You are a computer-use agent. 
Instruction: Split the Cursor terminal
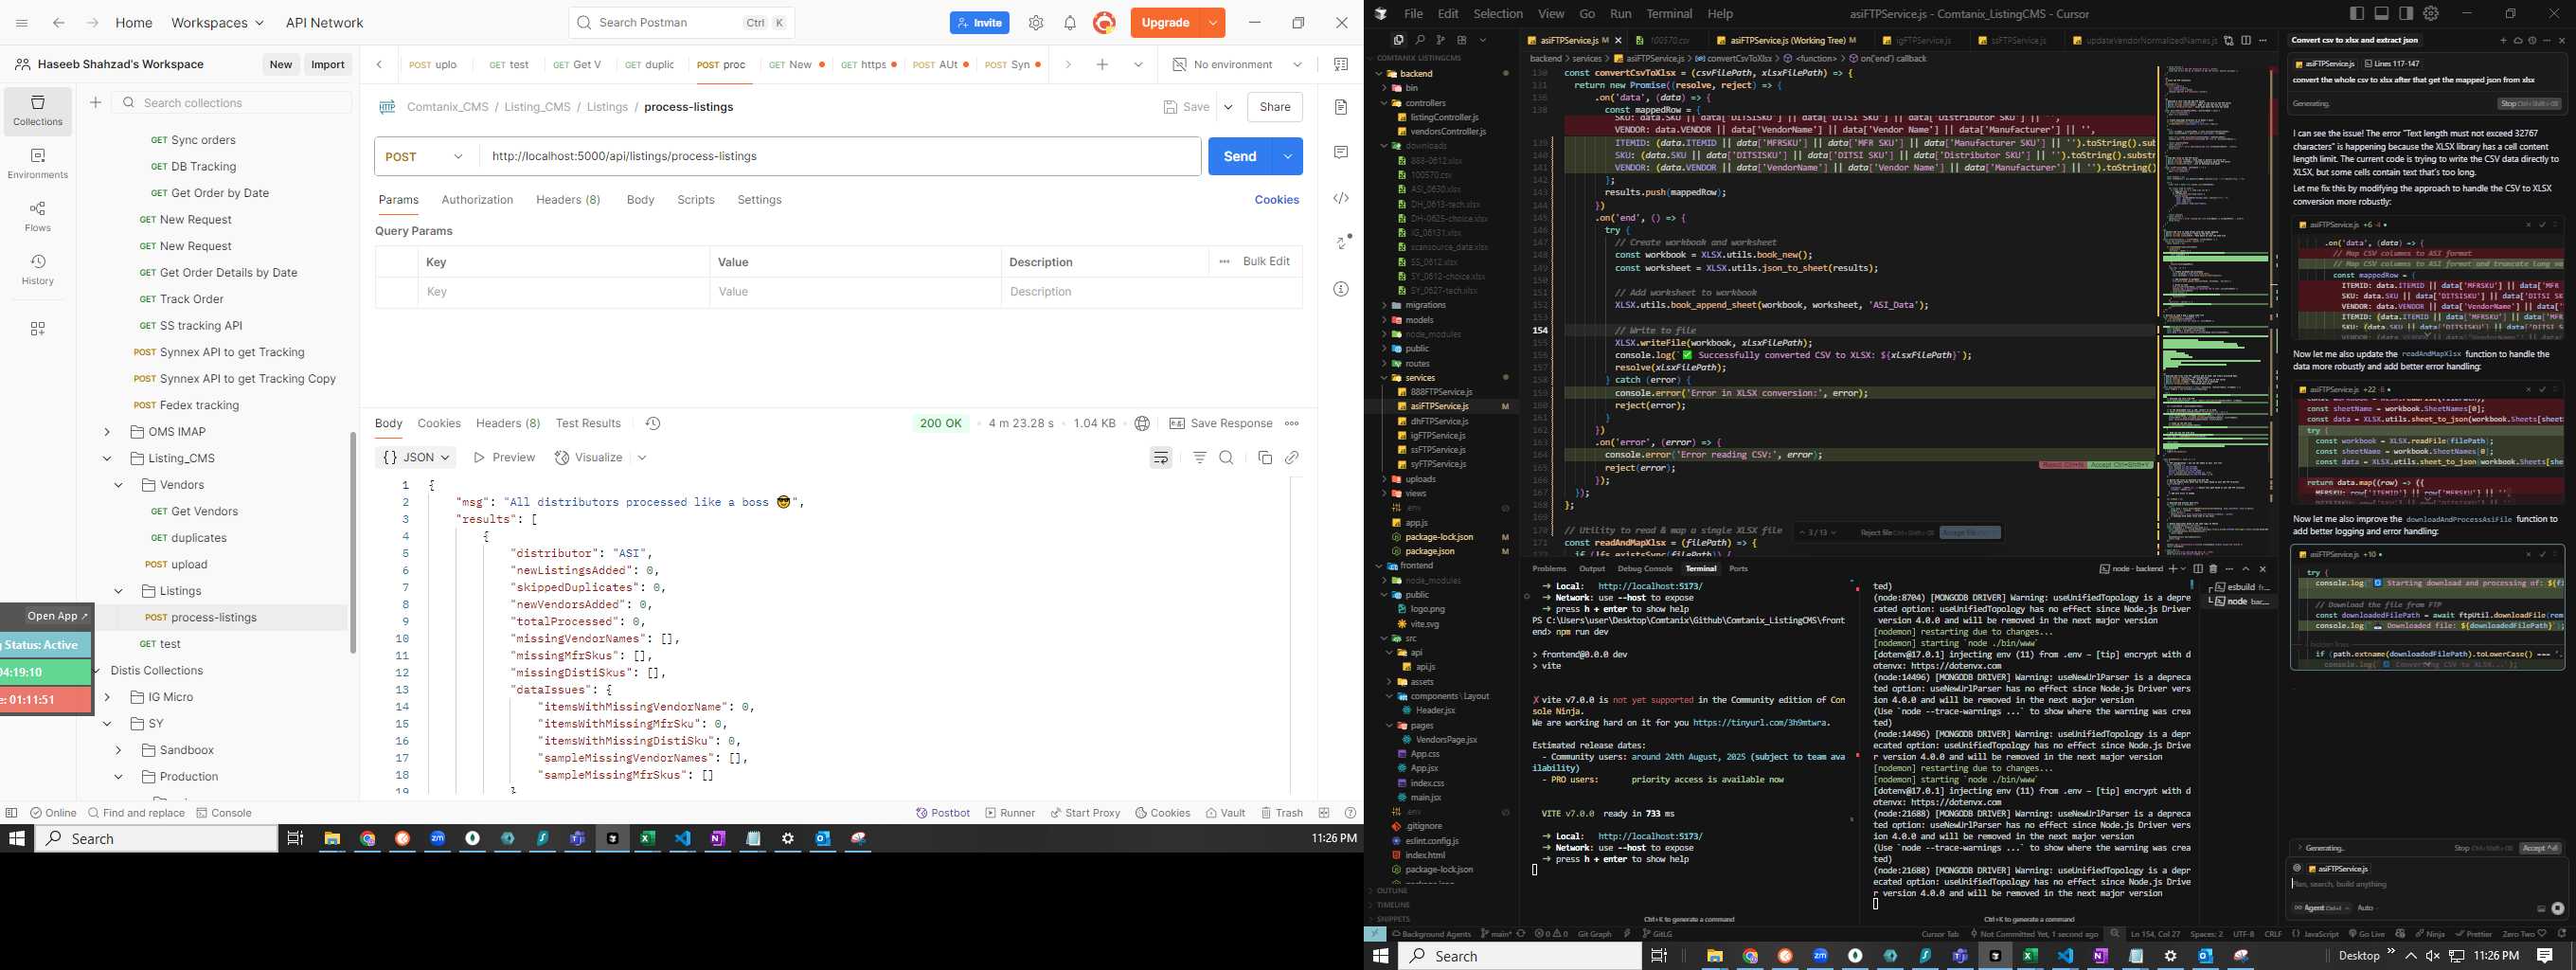[2198, 569]
